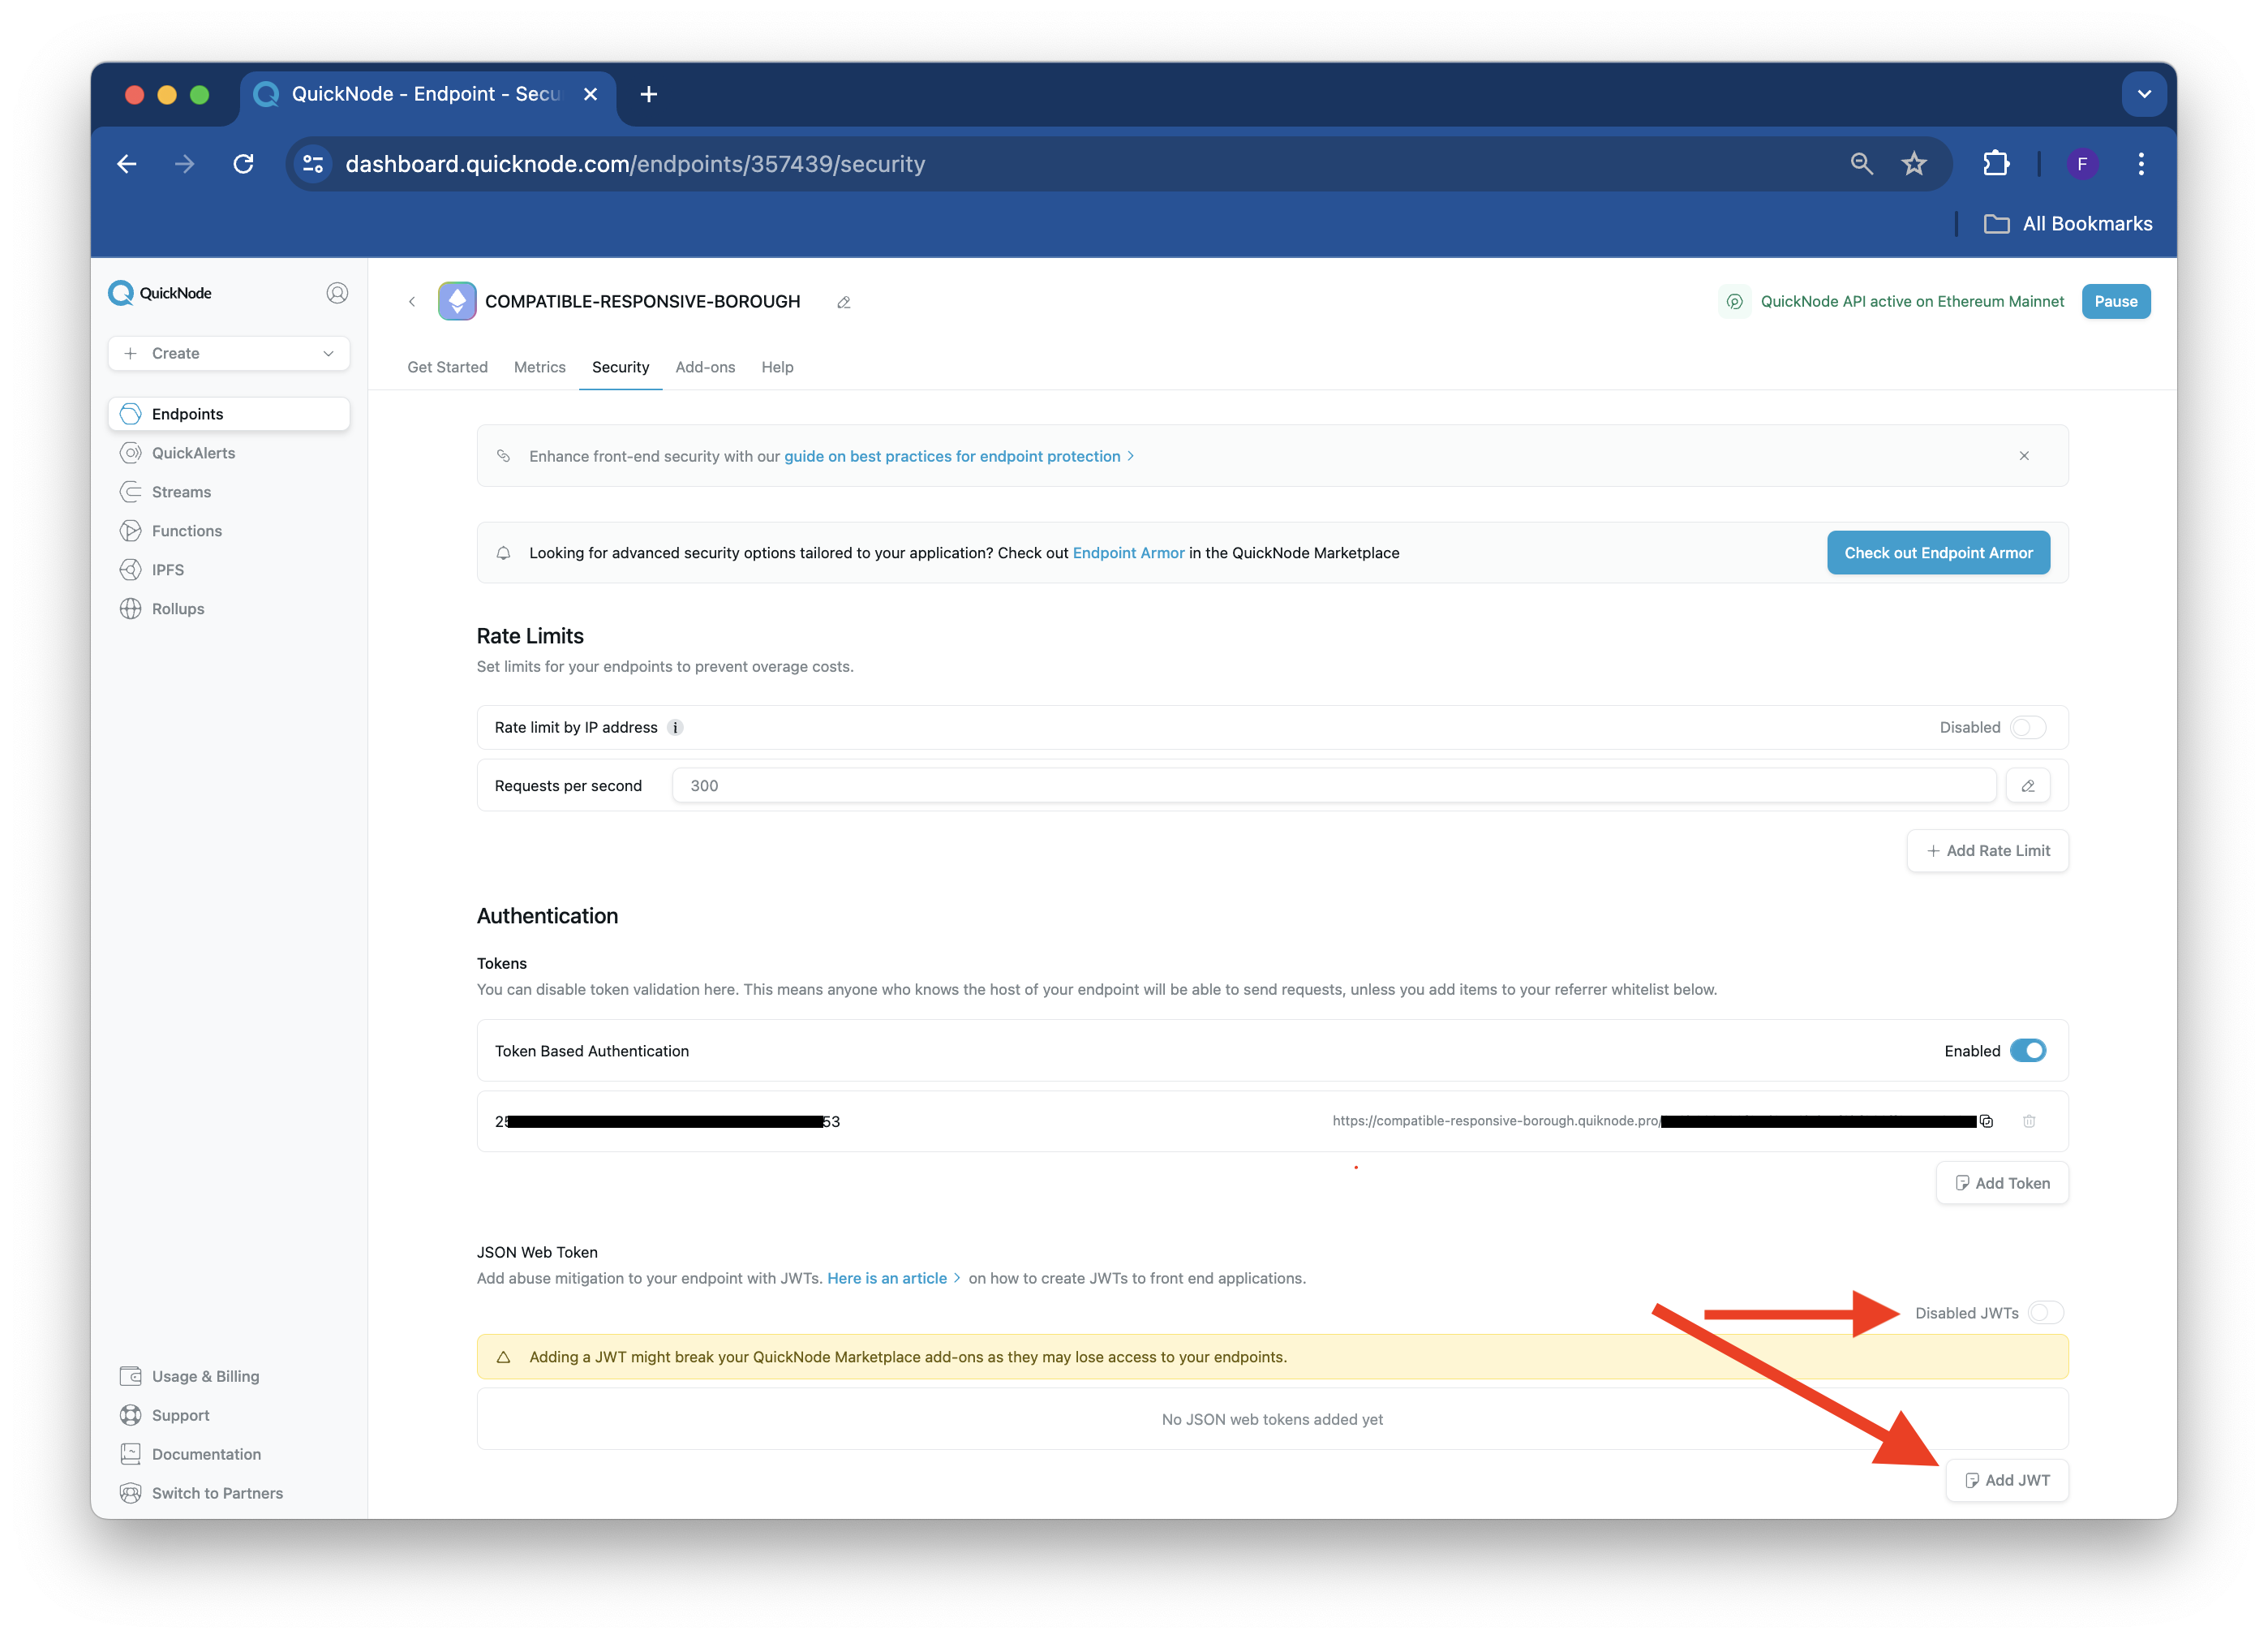This screenshot has height=1639, width=2268.
Task: Open the Here is an article link
Action: [x=887, y=1278]
